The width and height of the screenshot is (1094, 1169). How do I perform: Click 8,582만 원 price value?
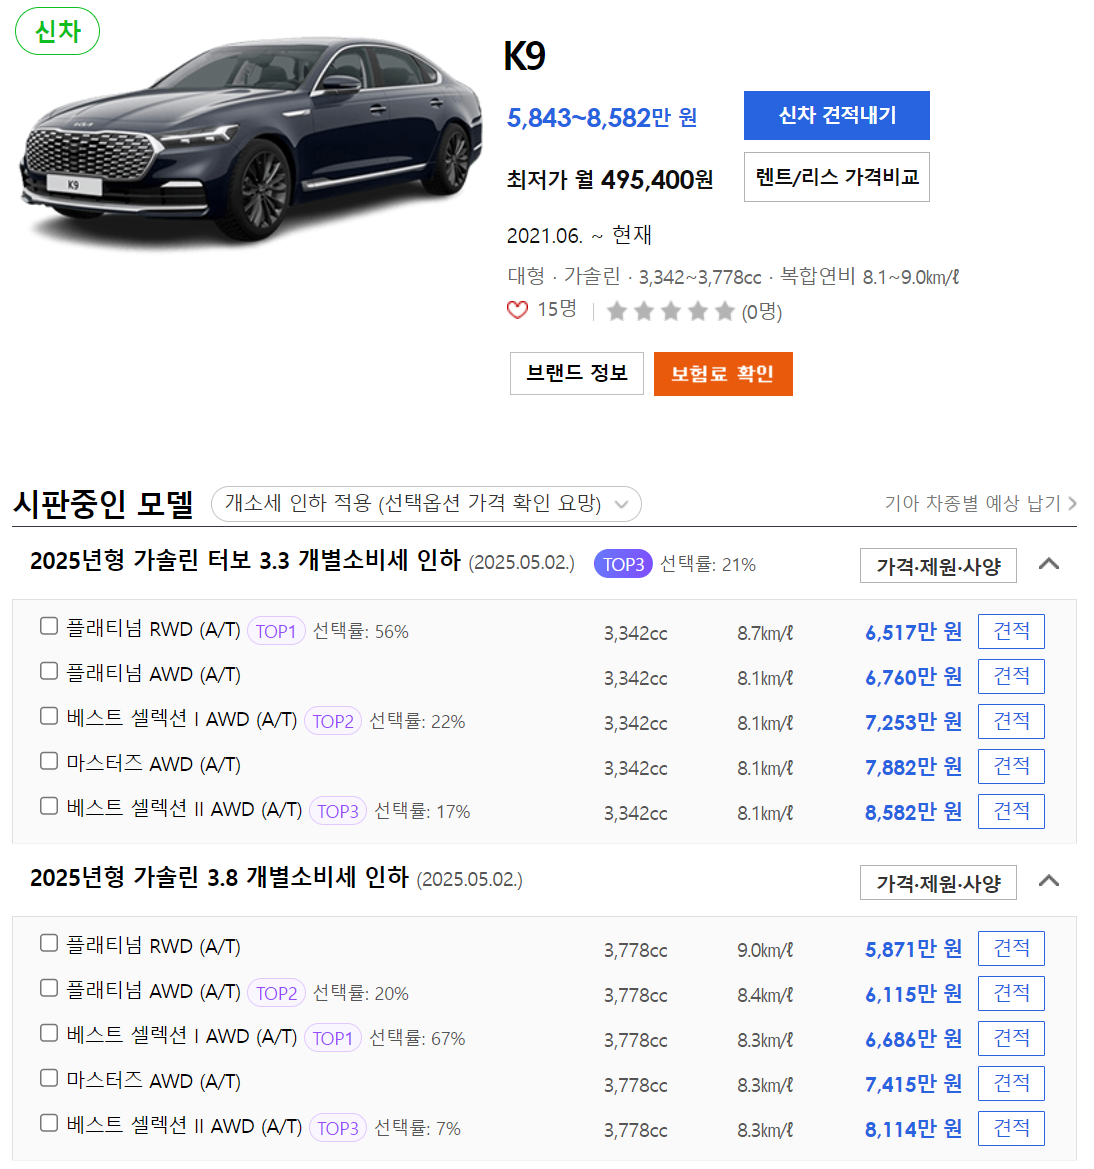913,812
